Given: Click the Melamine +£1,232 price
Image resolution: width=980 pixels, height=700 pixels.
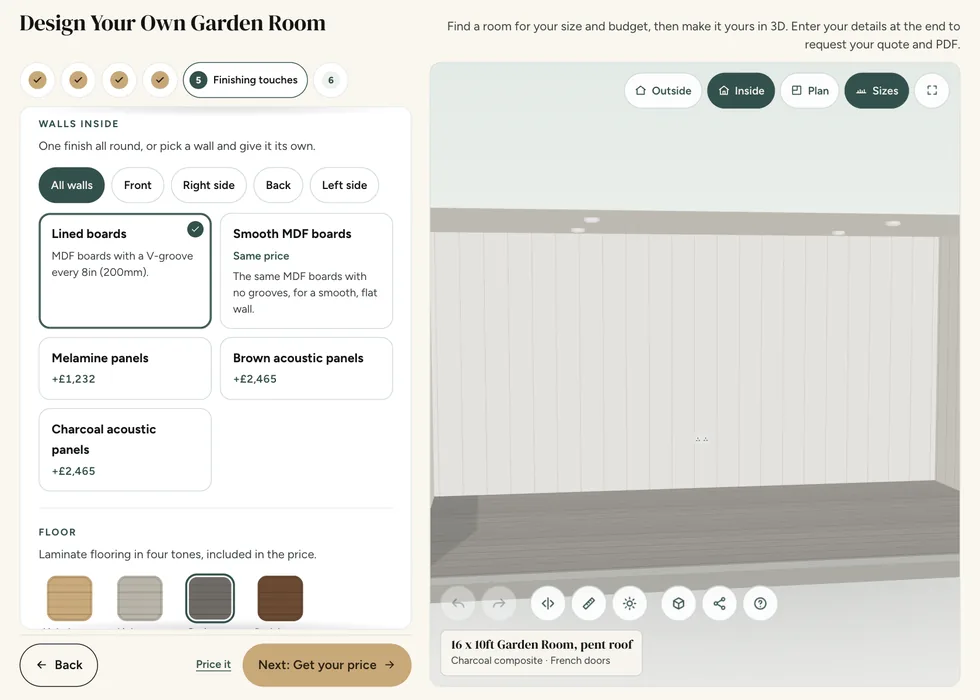Looking at the screenshot, I should pos(74,379).
